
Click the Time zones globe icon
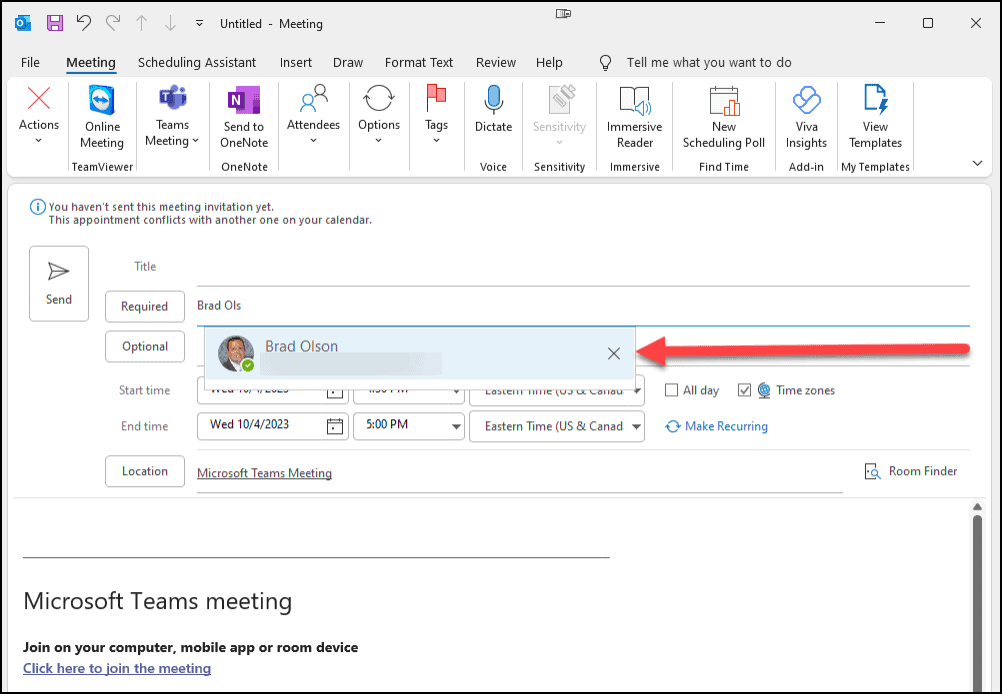pos(764,390)
